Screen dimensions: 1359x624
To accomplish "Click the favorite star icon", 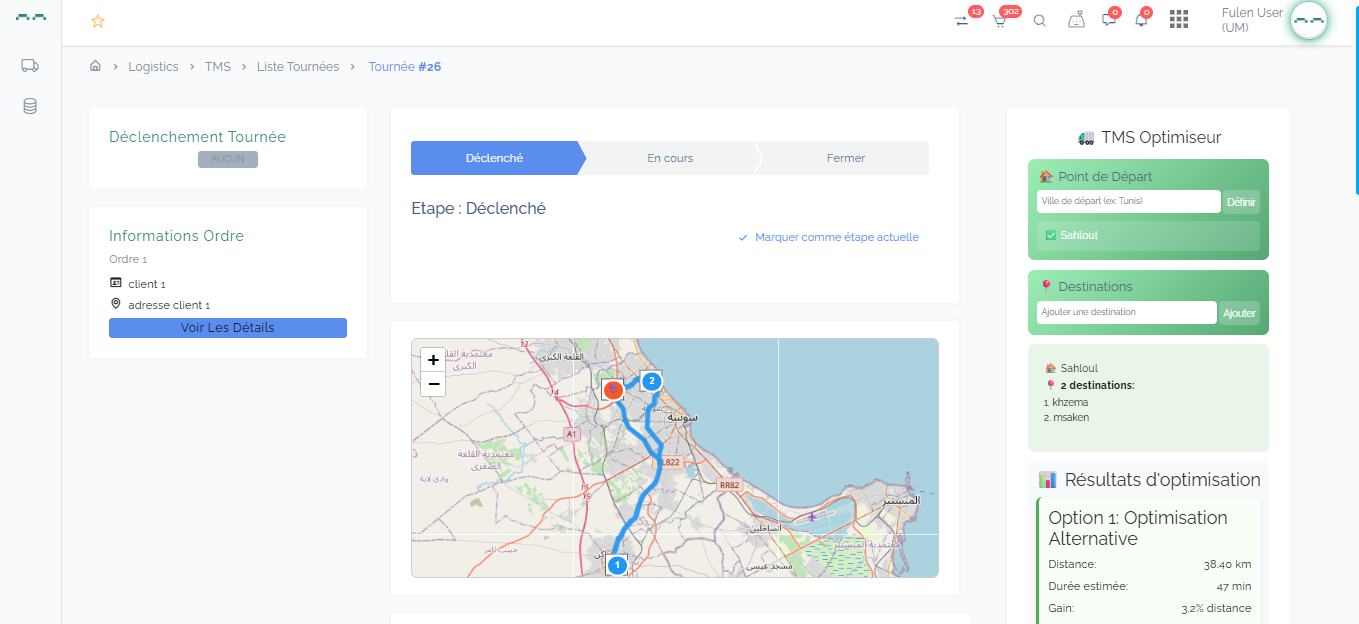I will click(97, 21).
